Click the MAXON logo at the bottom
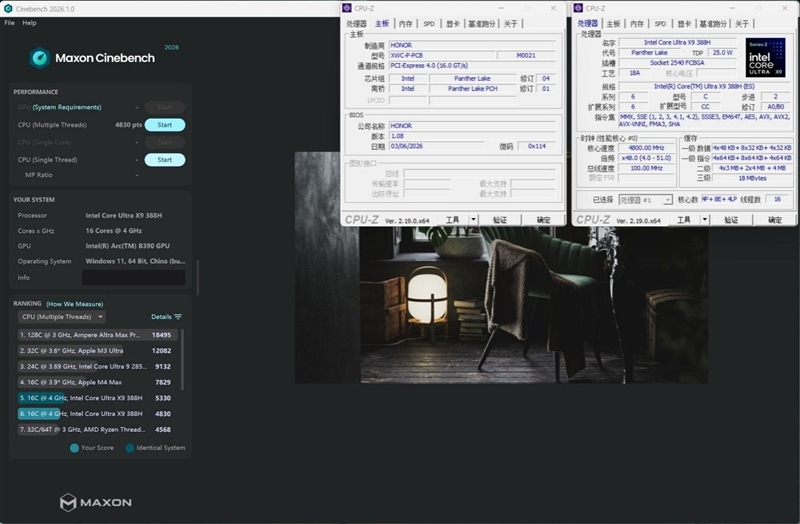 click(95, 503)
